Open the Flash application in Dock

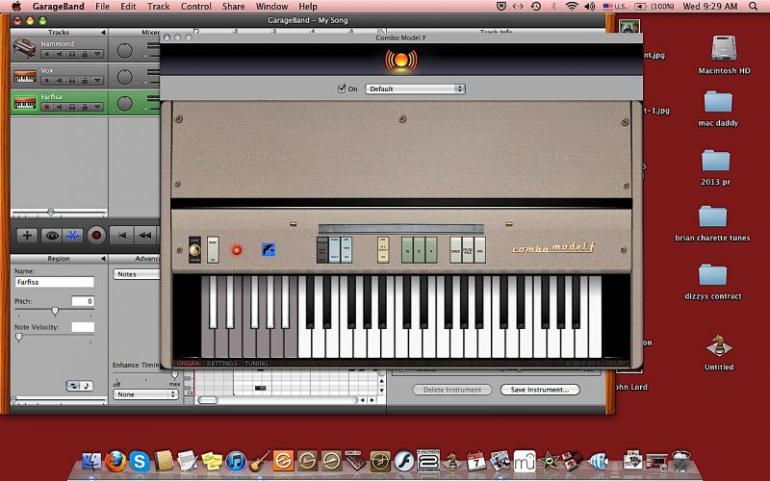click(405, 462)
